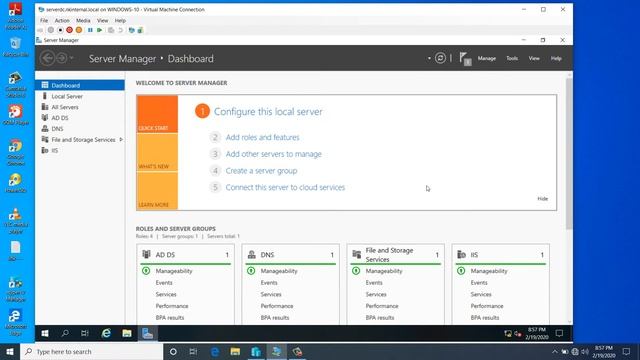
Task: Click the Turn Off VM toolbar icon
Action: (x=60, y=30)
